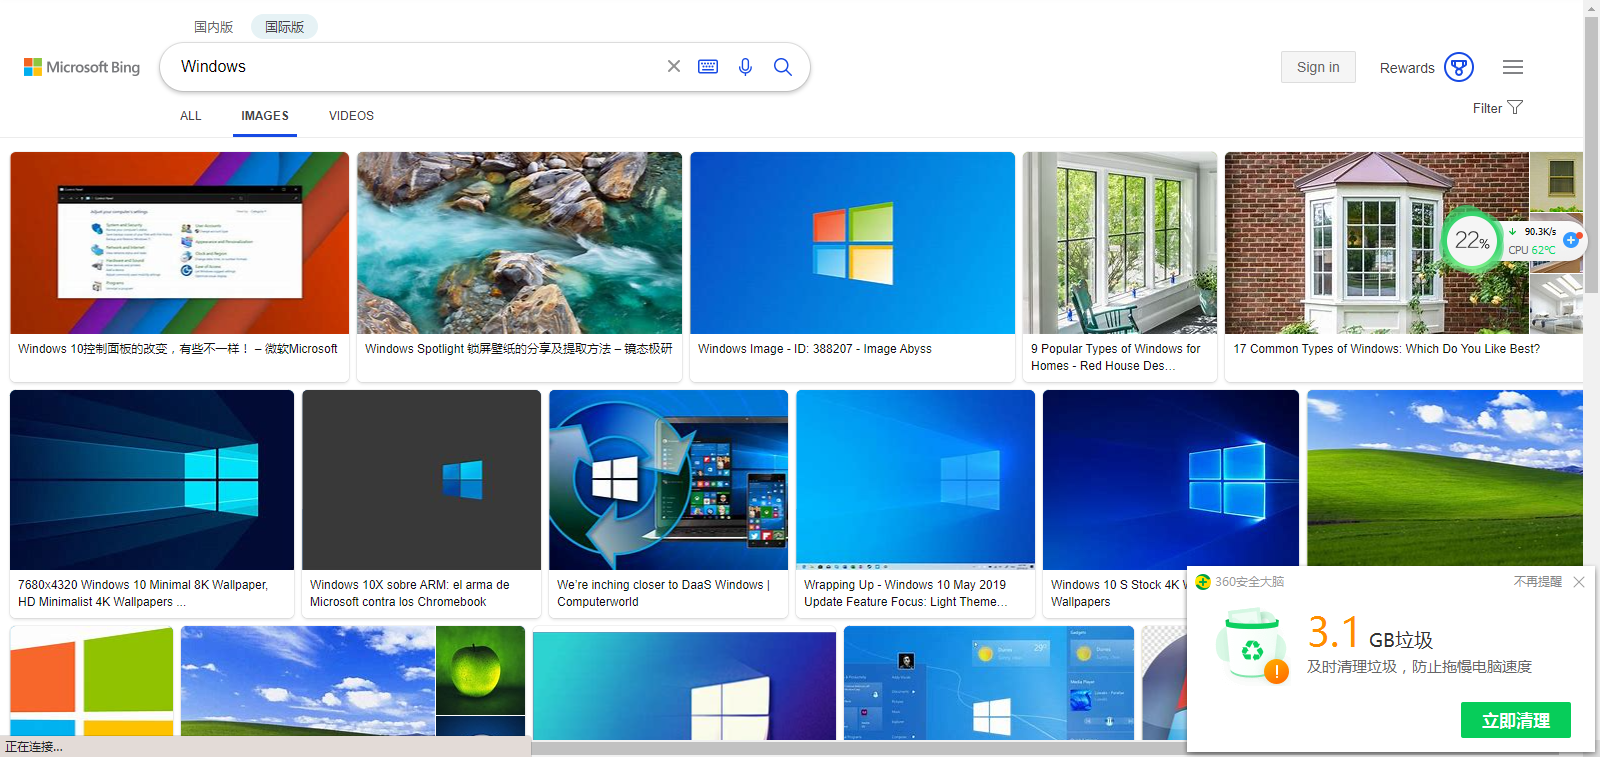The width and height of the screenshot is (1600, 757).
Task: Click the Filter funnel icon
Action: pyautogui.click(x=1515, y=107)
